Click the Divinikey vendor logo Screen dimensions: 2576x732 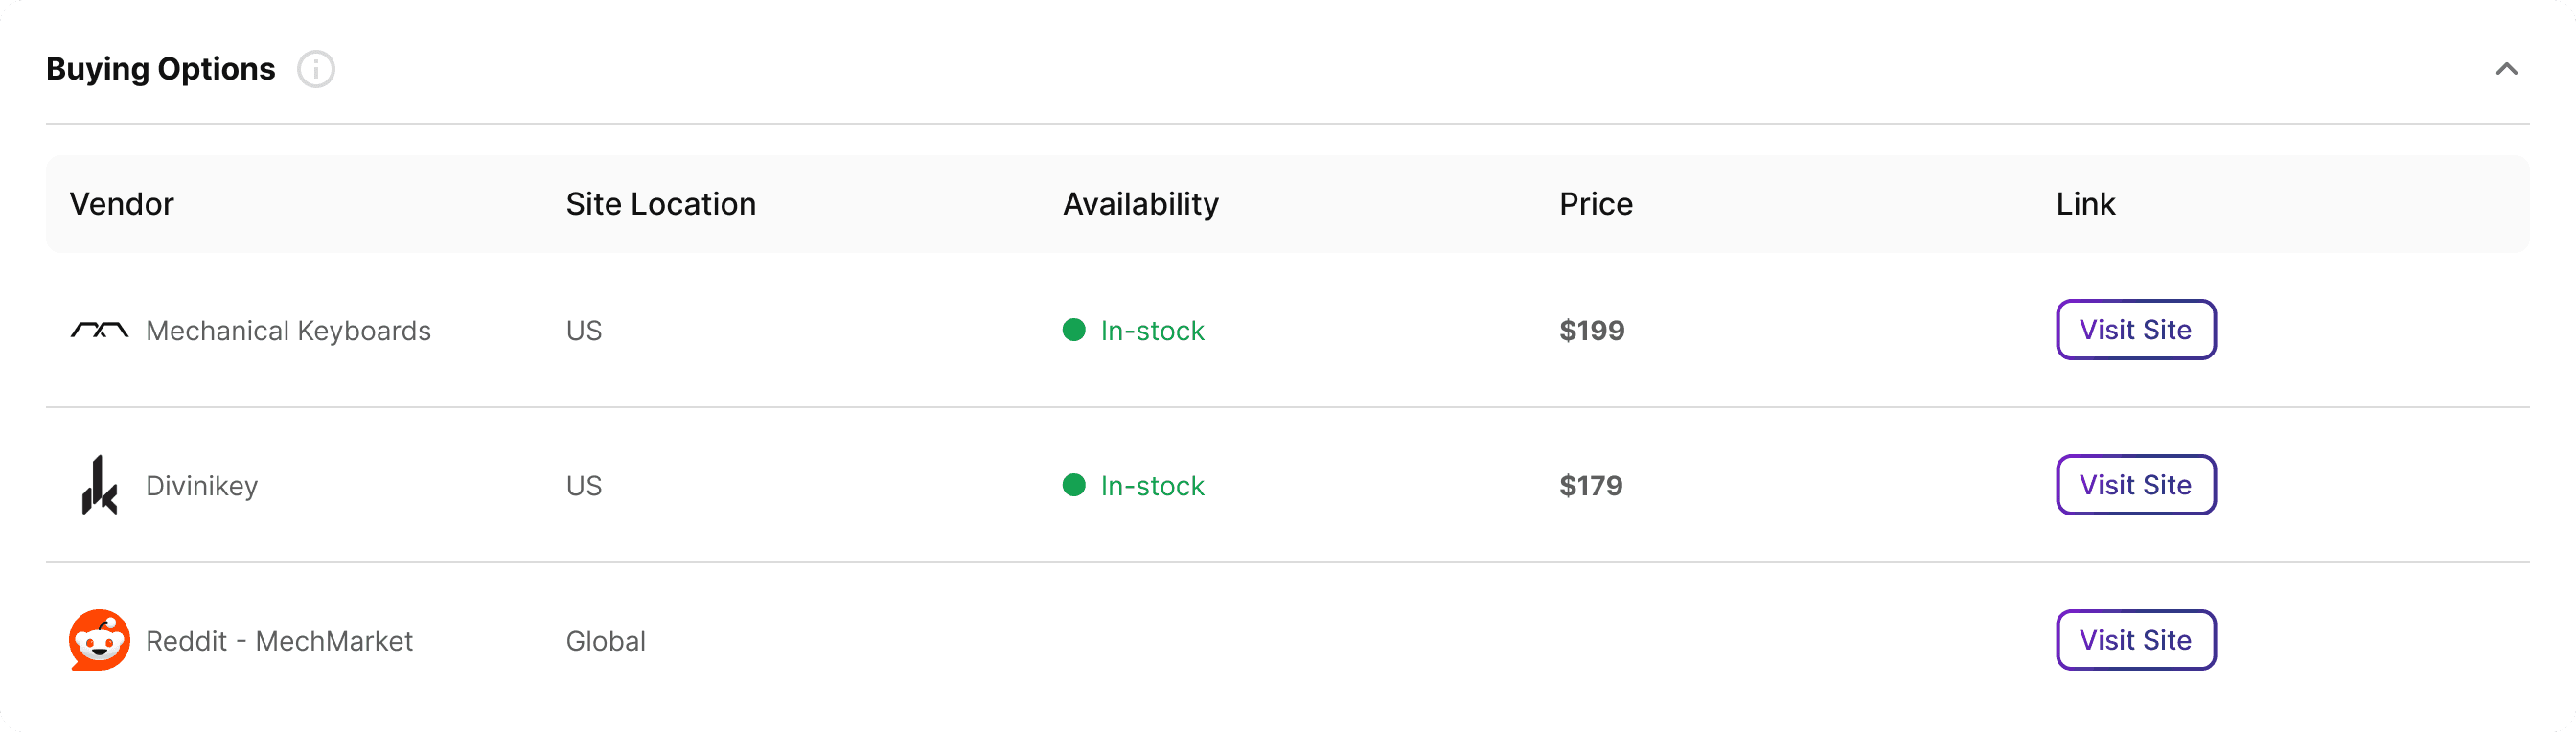[99, 485]
